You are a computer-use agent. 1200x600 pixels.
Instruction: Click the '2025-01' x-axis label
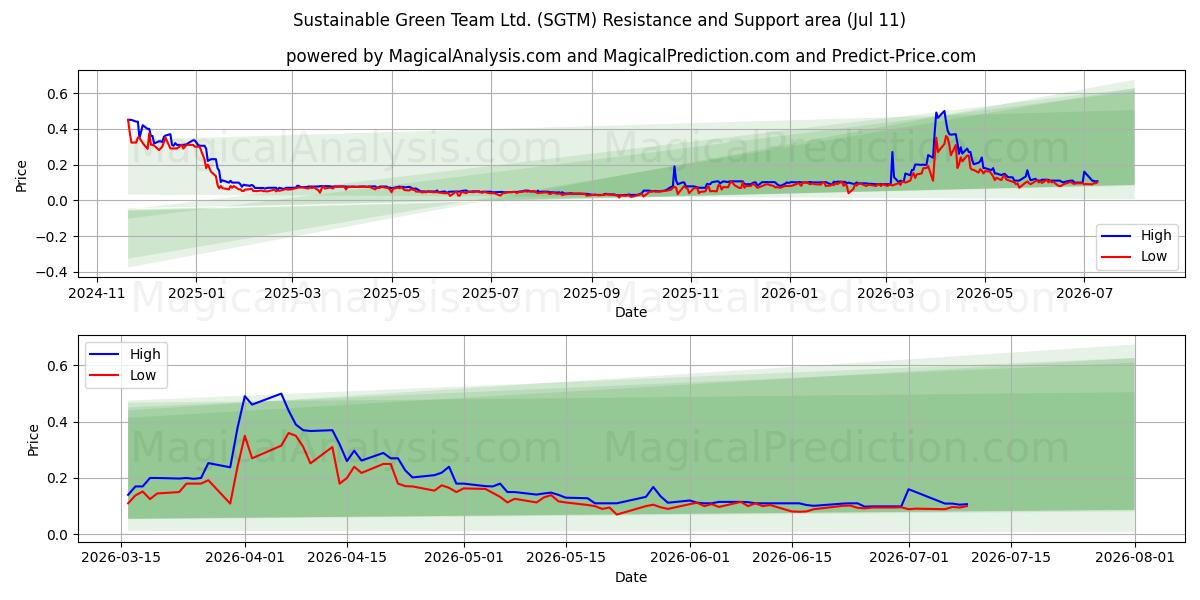195,294
